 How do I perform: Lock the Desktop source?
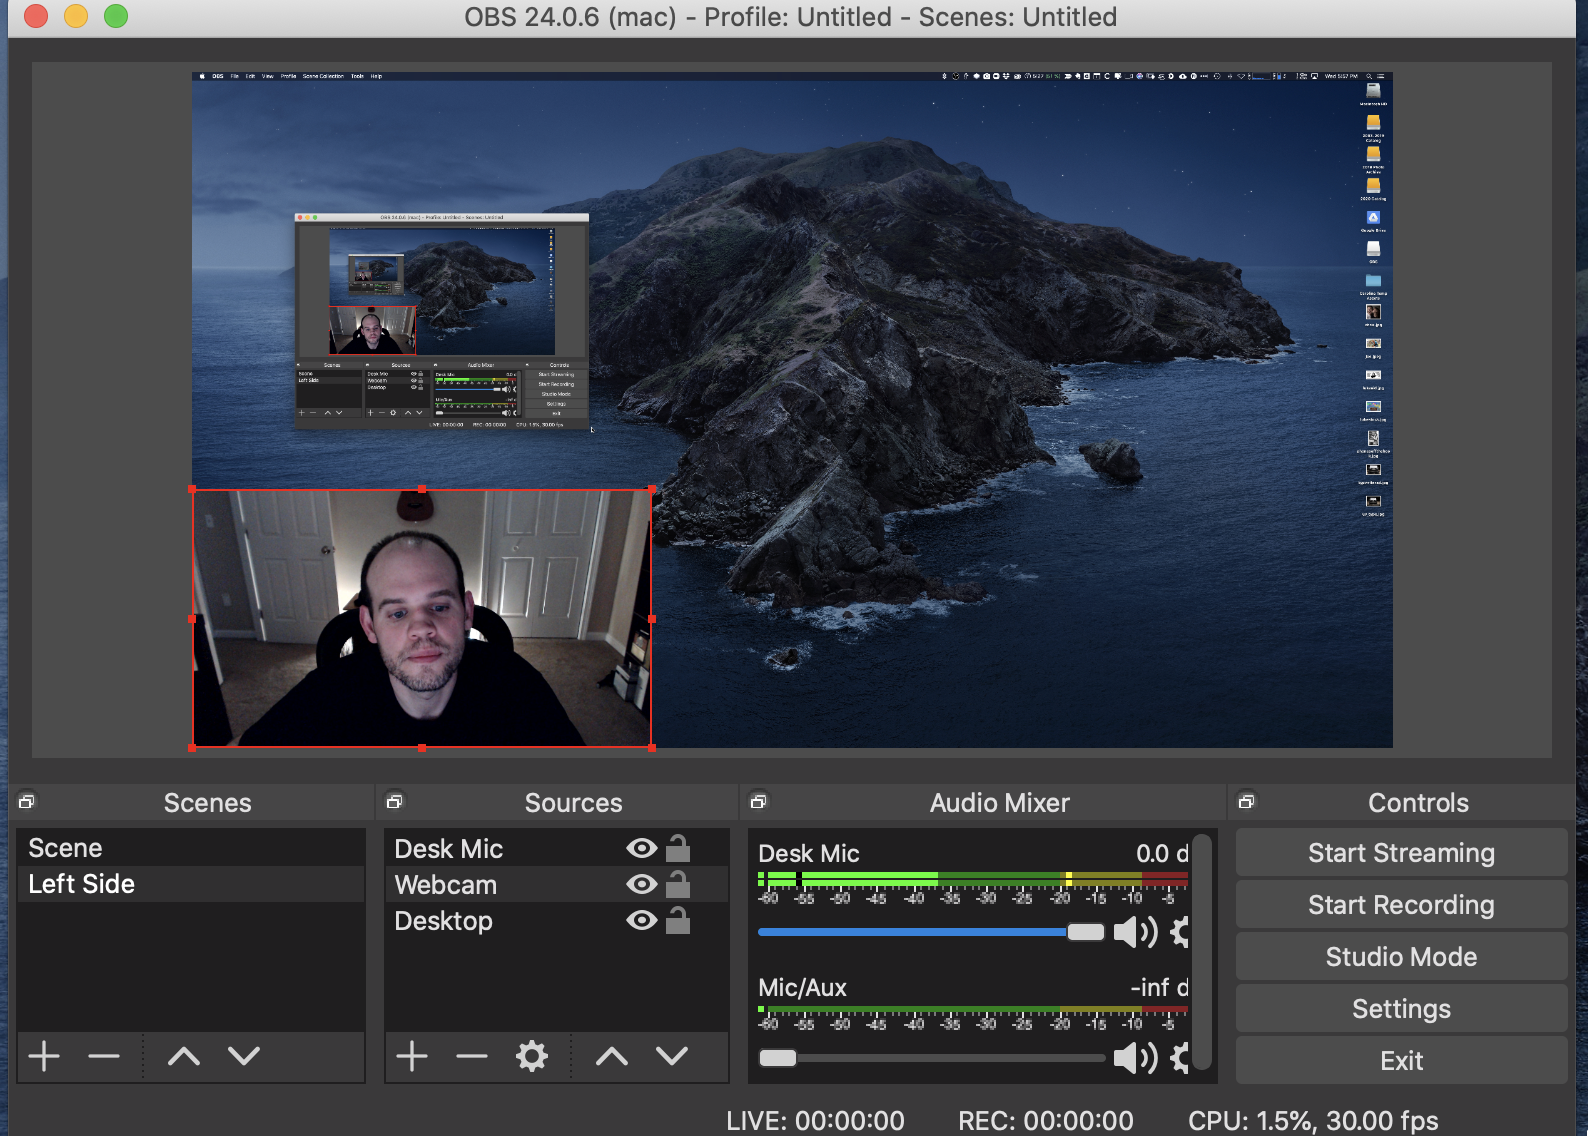[x=678, y=921]
